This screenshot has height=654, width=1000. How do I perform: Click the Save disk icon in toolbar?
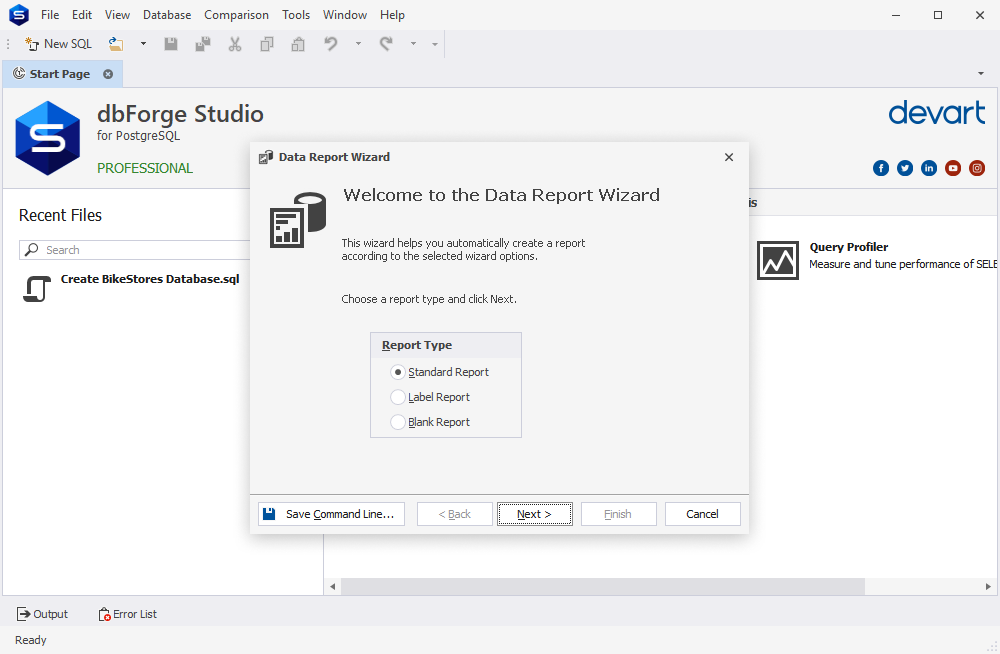171,44
